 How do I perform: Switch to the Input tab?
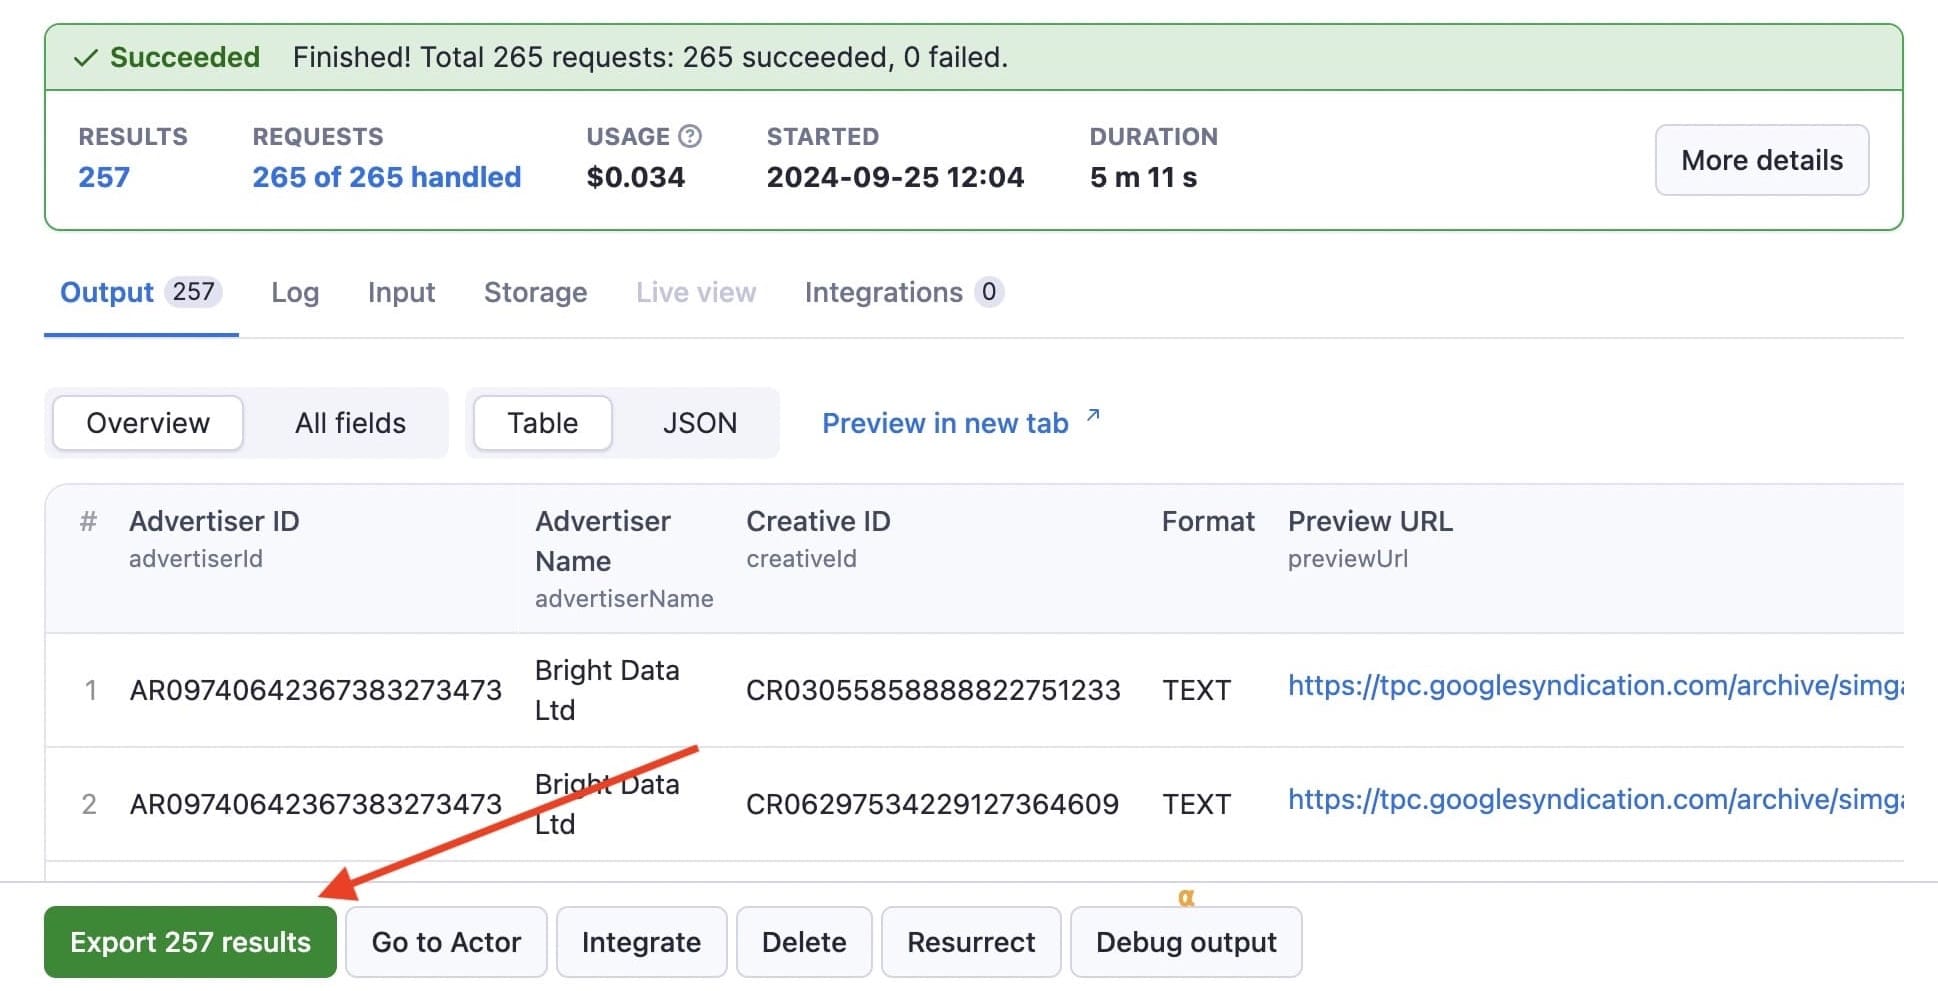point(400,292)
